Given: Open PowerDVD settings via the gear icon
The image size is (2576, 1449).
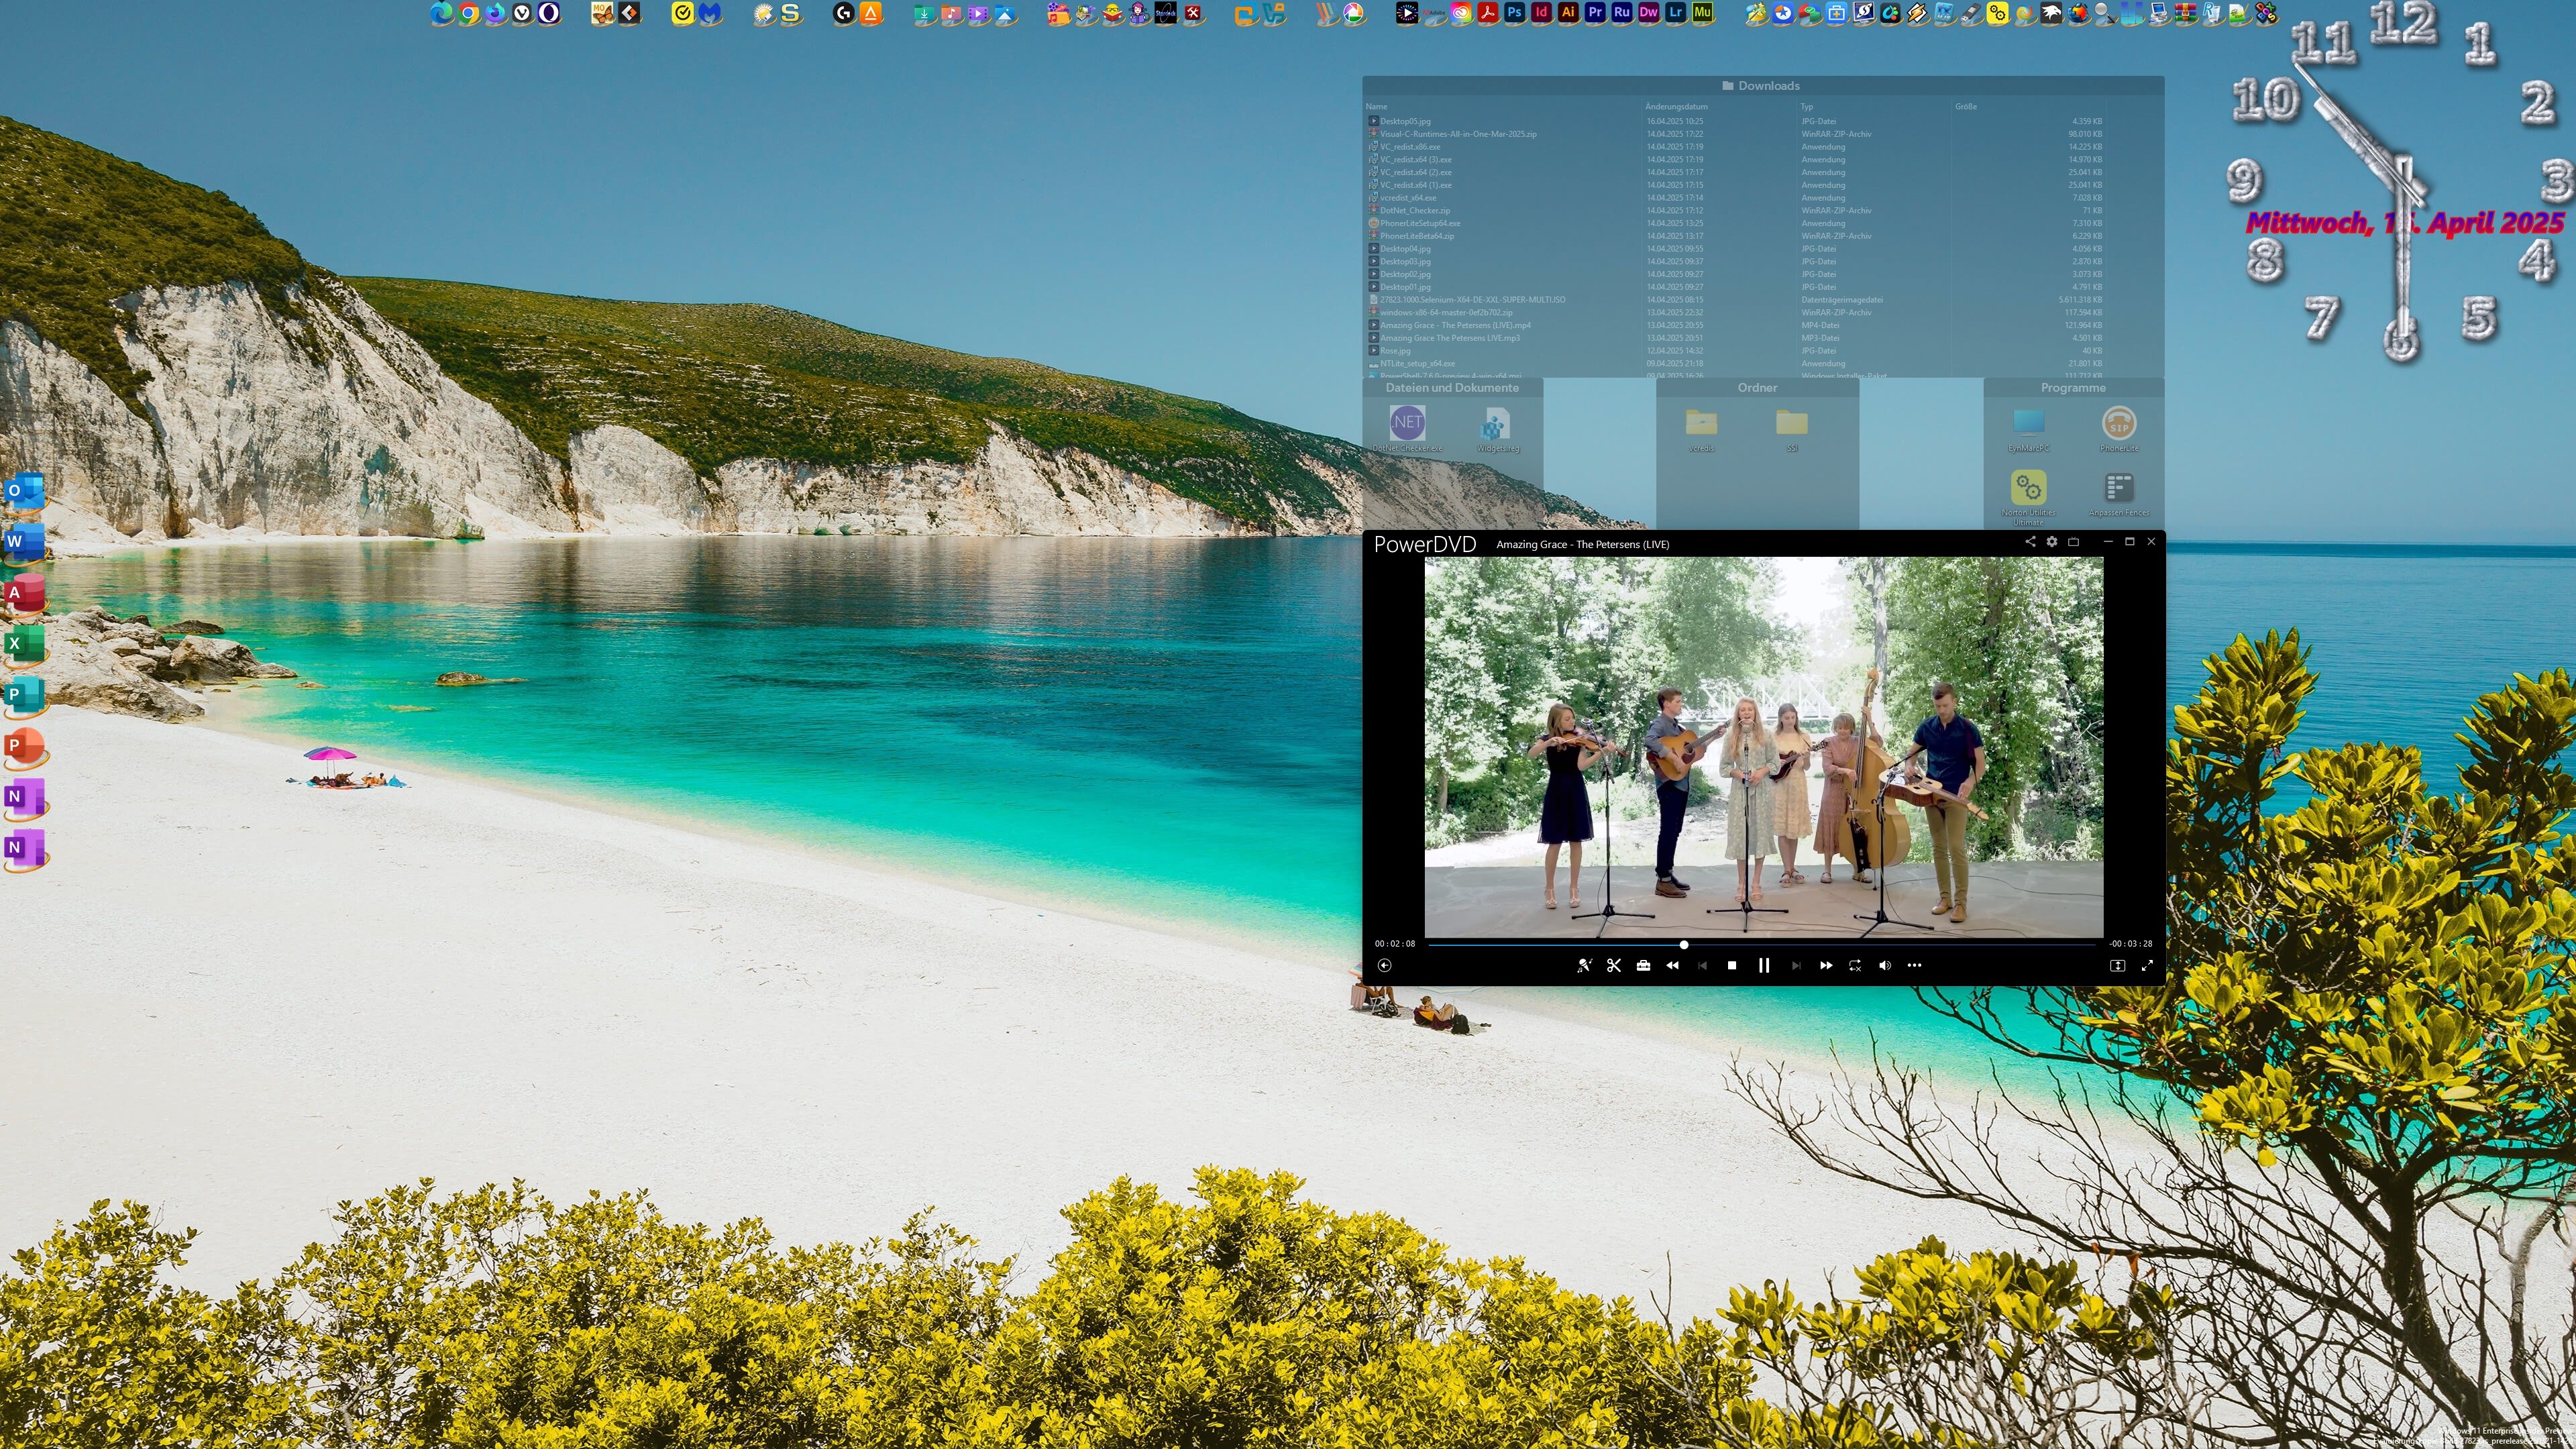Looking at the screenshot, I should click(2051, 541).
